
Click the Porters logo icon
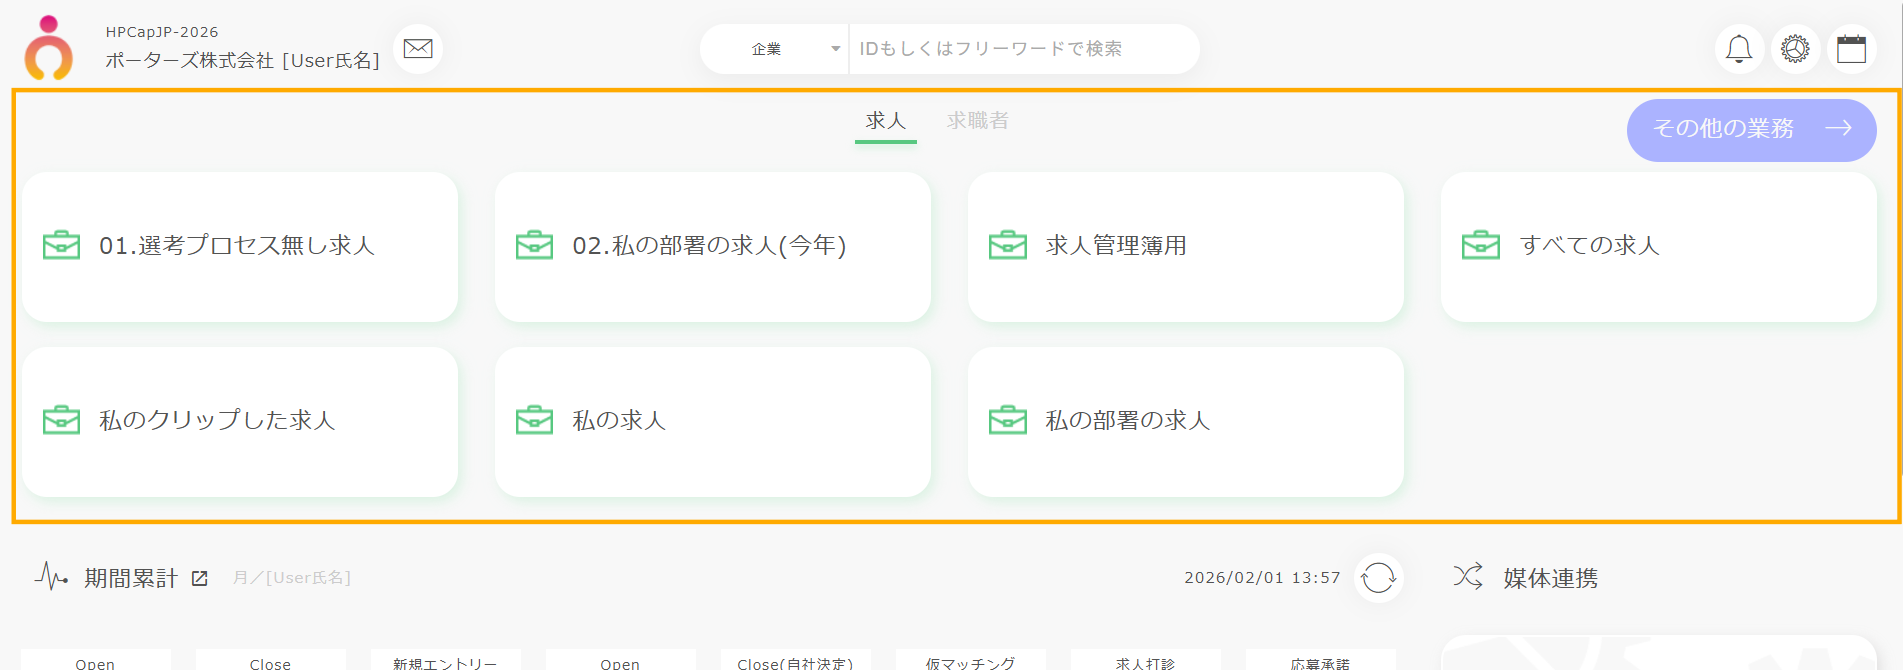pos(49,48)
